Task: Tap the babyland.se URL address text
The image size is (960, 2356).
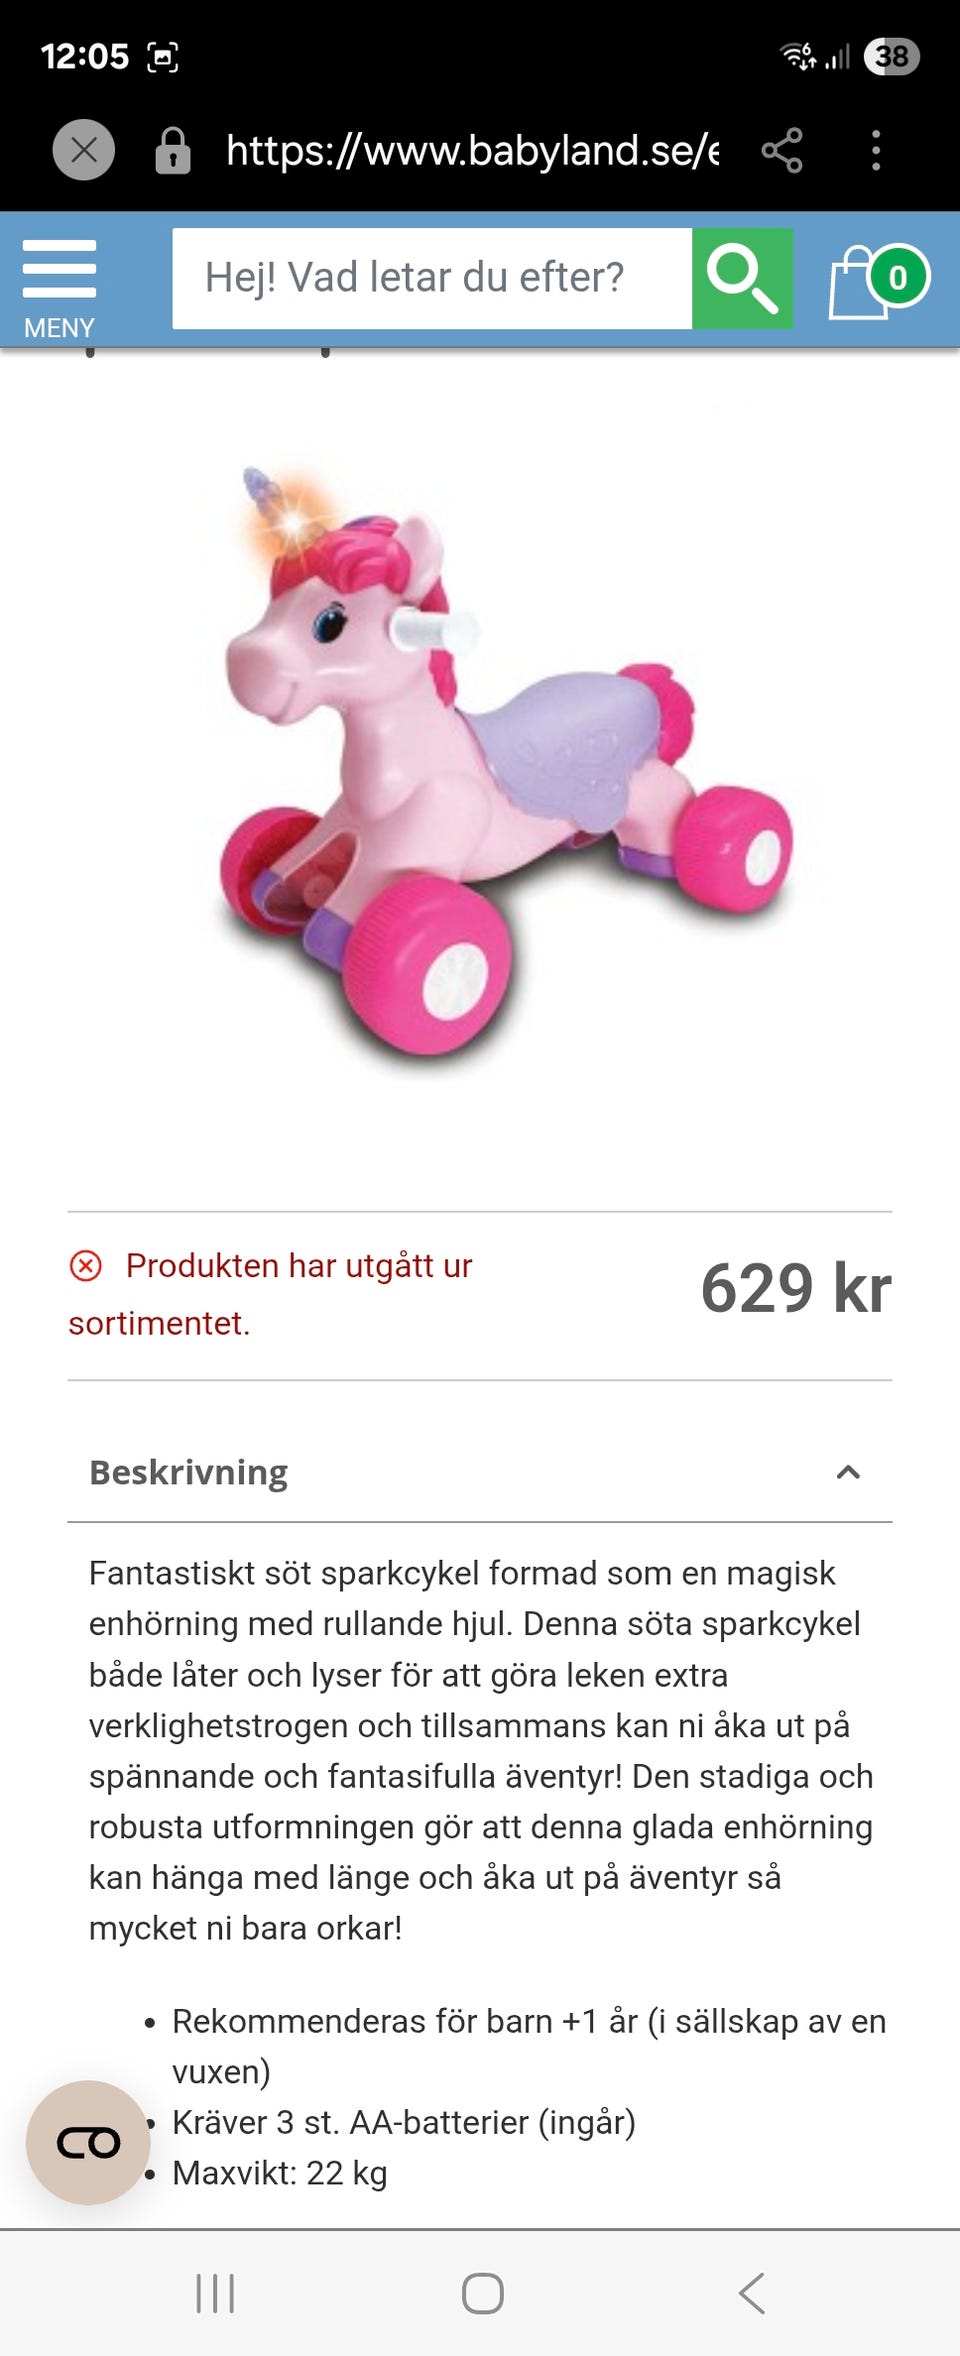Action: click(472, 150)
